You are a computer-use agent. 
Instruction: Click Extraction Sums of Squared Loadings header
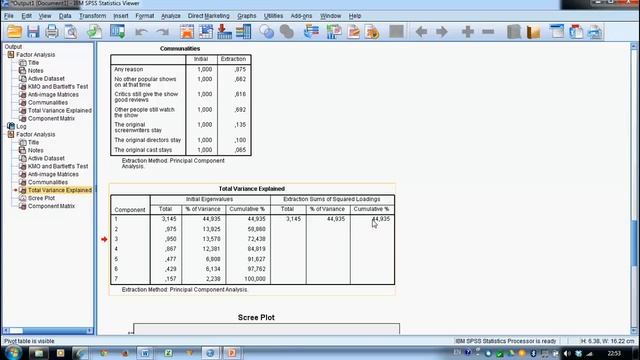(331, 199)
